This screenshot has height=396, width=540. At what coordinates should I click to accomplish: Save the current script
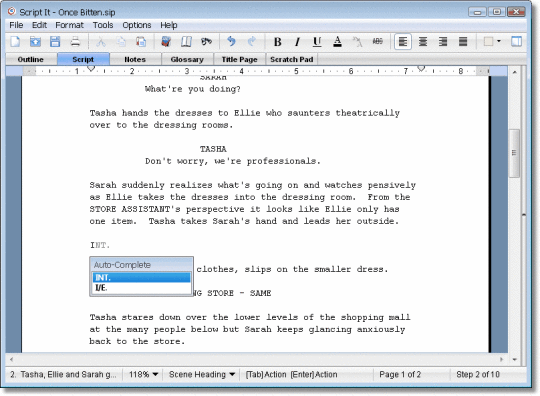[x=55, y=42]
